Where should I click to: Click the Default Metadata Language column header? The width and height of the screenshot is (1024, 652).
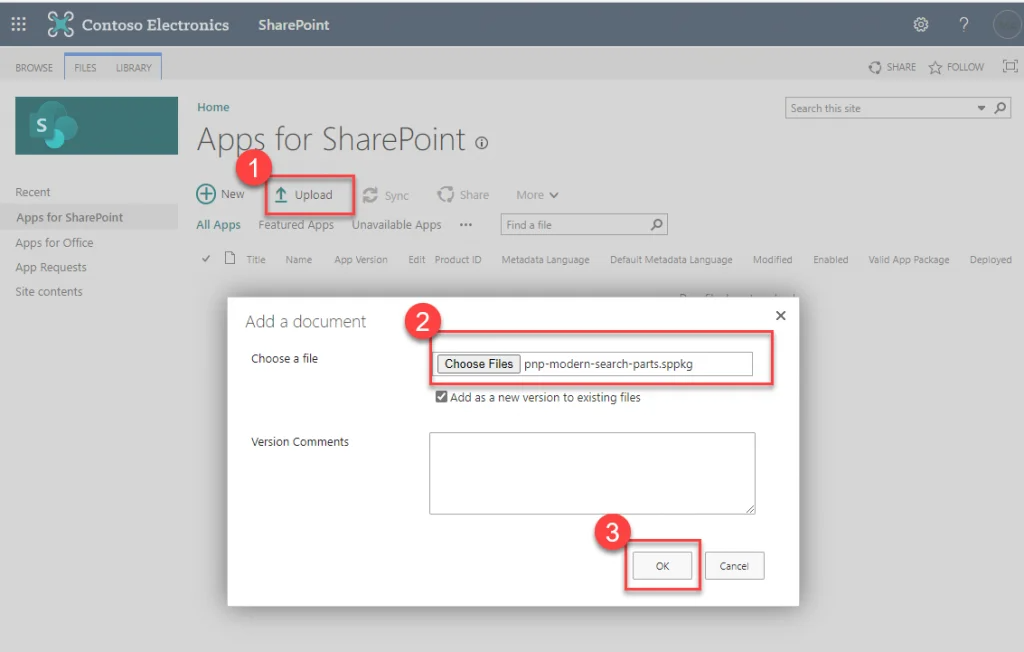point(671,259)
